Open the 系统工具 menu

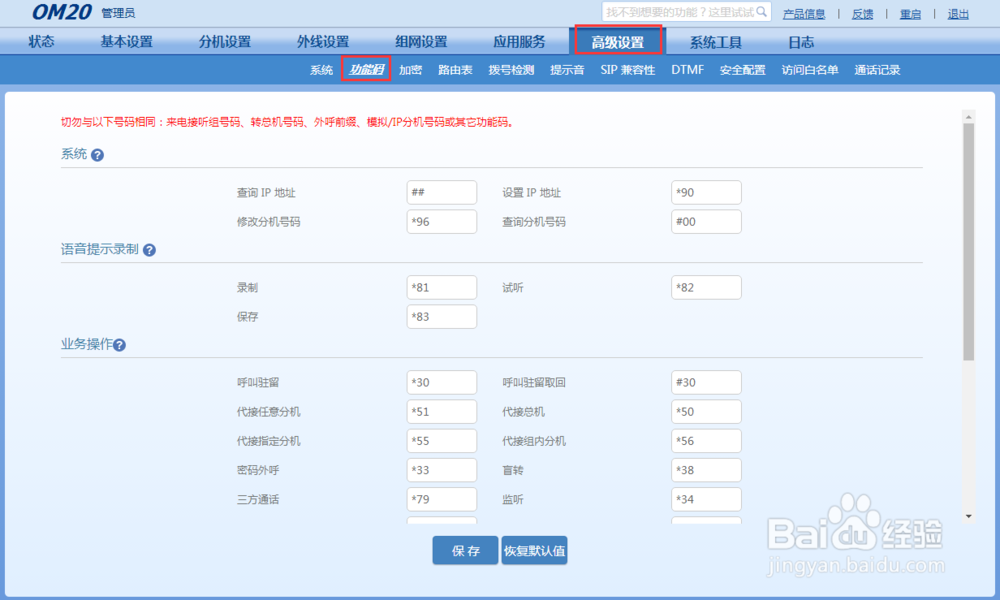715,41
